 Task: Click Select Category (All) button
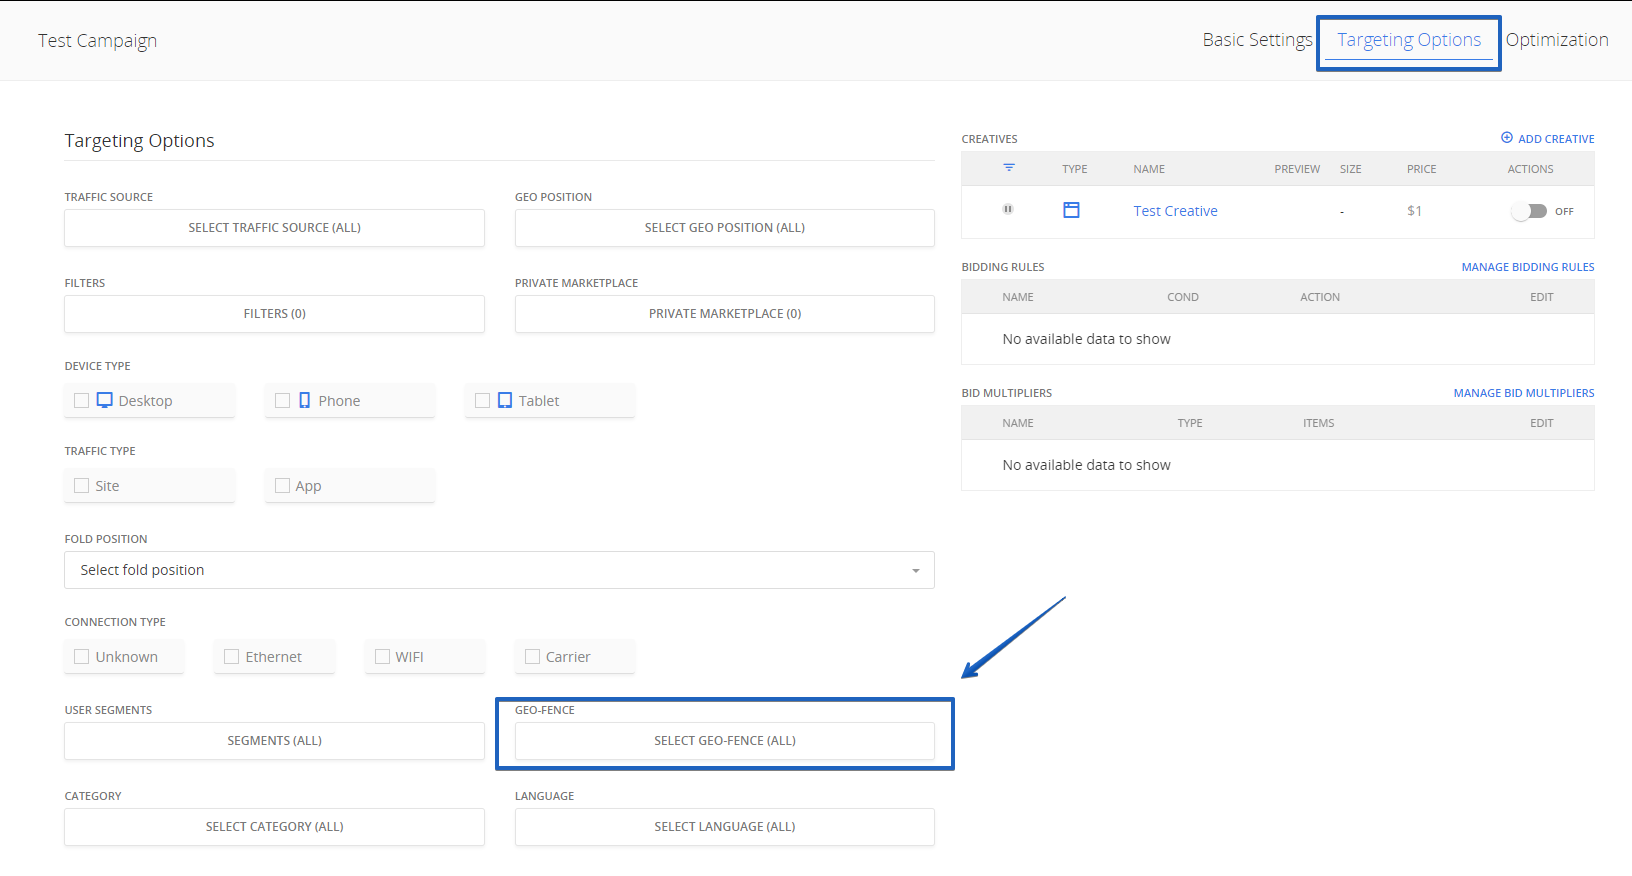click(x=275, y=827)
